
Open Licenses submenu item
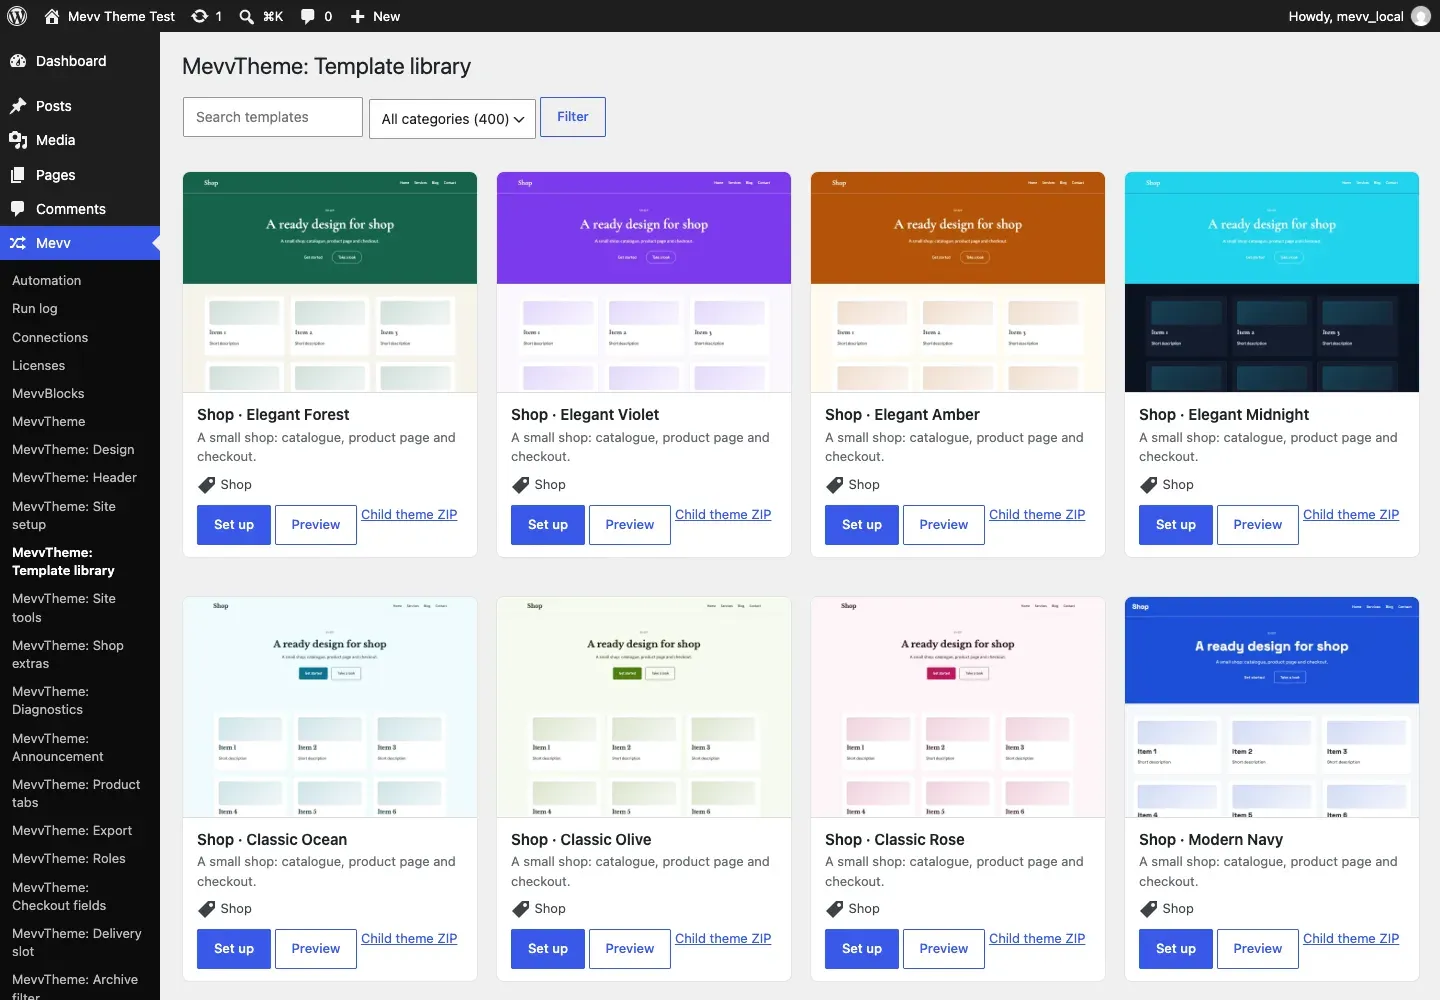click(x=38, y=366)
